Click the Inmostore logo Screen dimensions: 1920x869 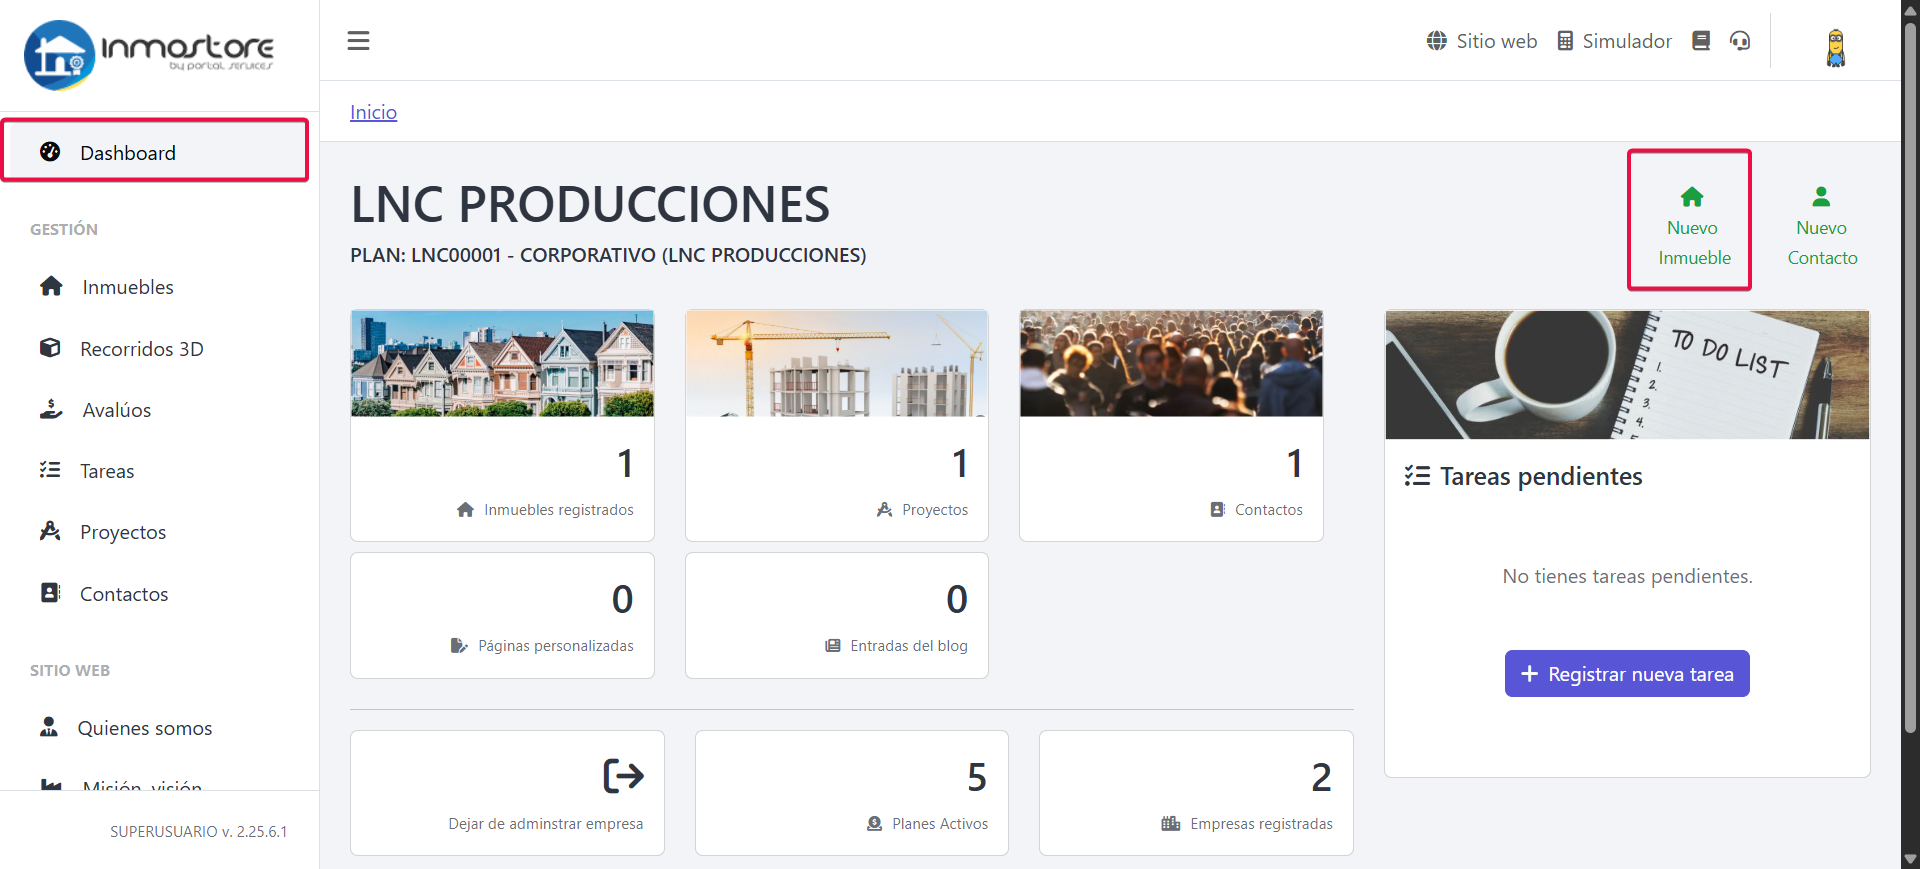pos(149,55)
